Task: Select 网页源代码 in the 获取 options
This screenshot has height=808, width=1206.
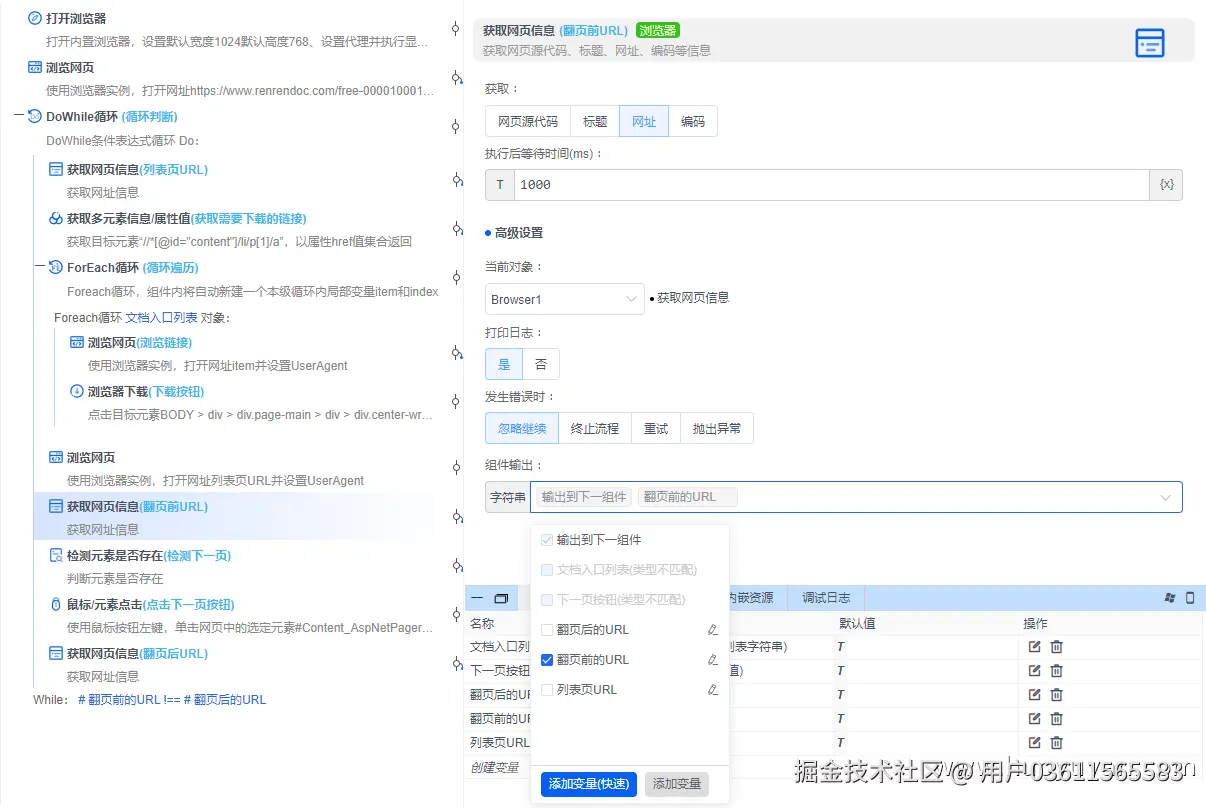Action: pyautogui.click(x=528, y=121)
